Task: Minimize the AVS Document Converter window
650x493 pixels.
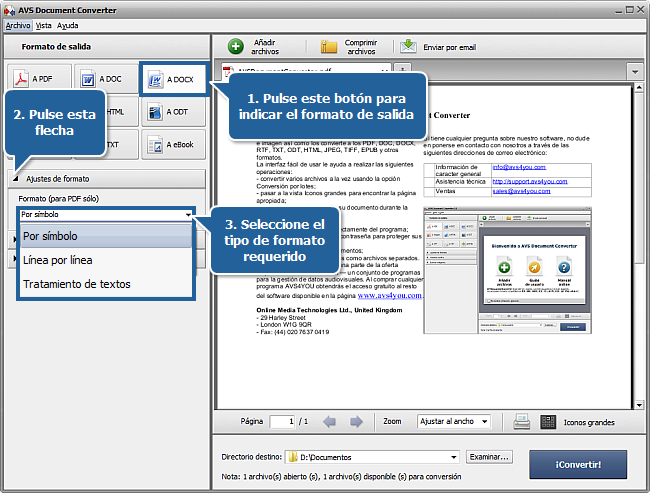Action: 618,10
